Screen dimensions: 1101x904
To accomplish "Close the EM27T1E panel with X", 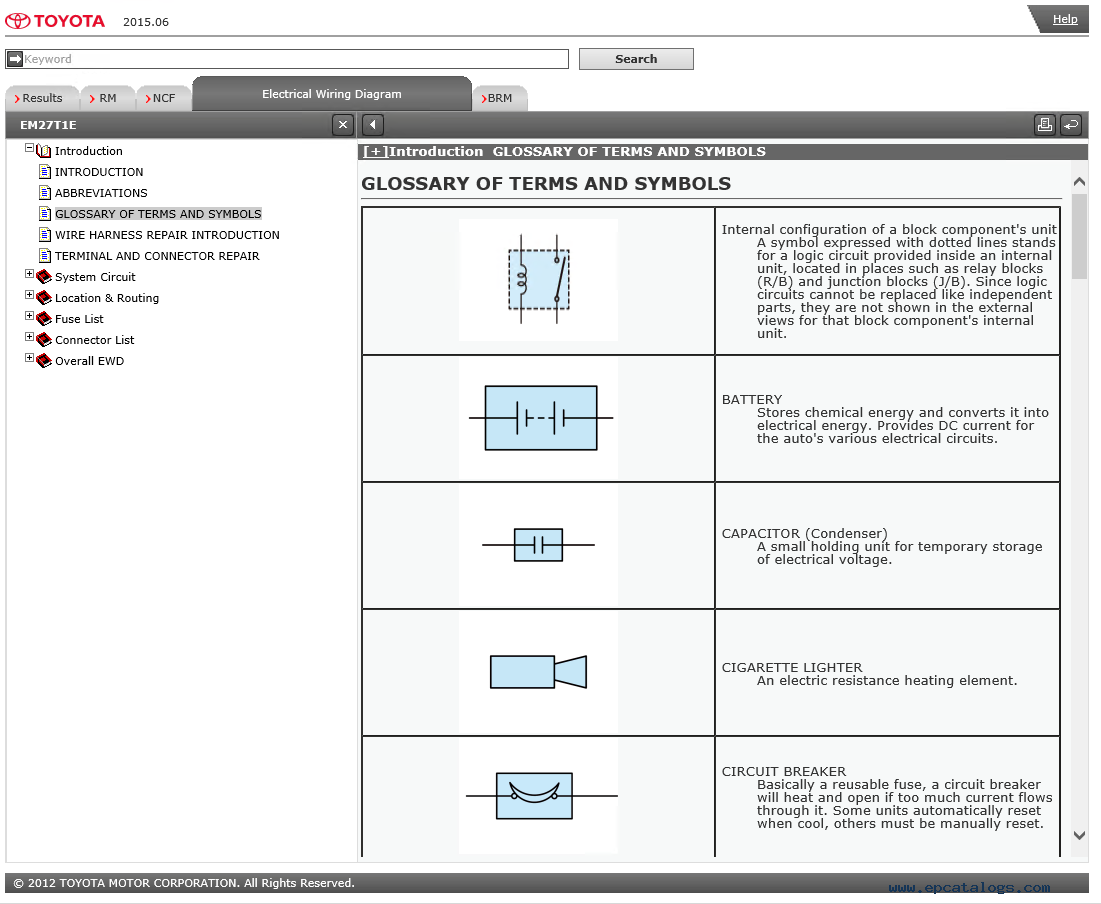I will coord(343,125).
